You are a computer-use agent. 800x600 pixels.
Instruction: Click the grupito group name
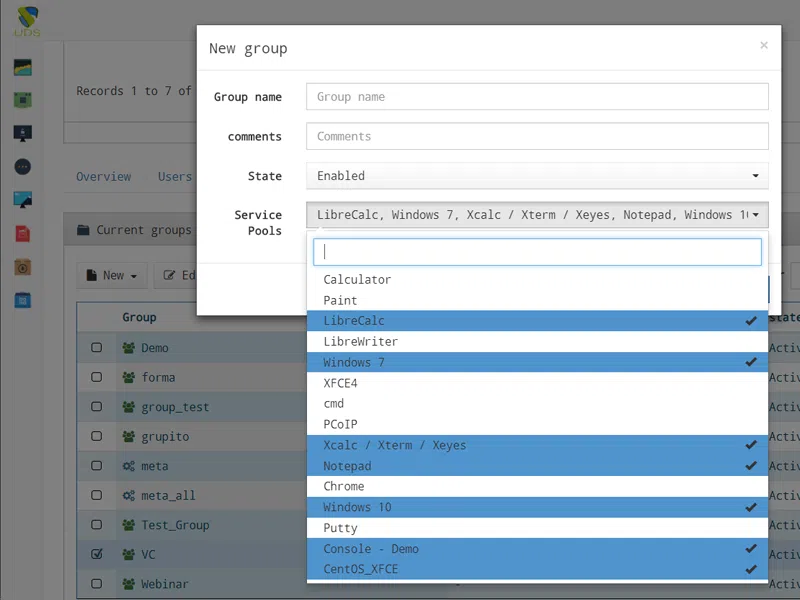coord(165,437)
